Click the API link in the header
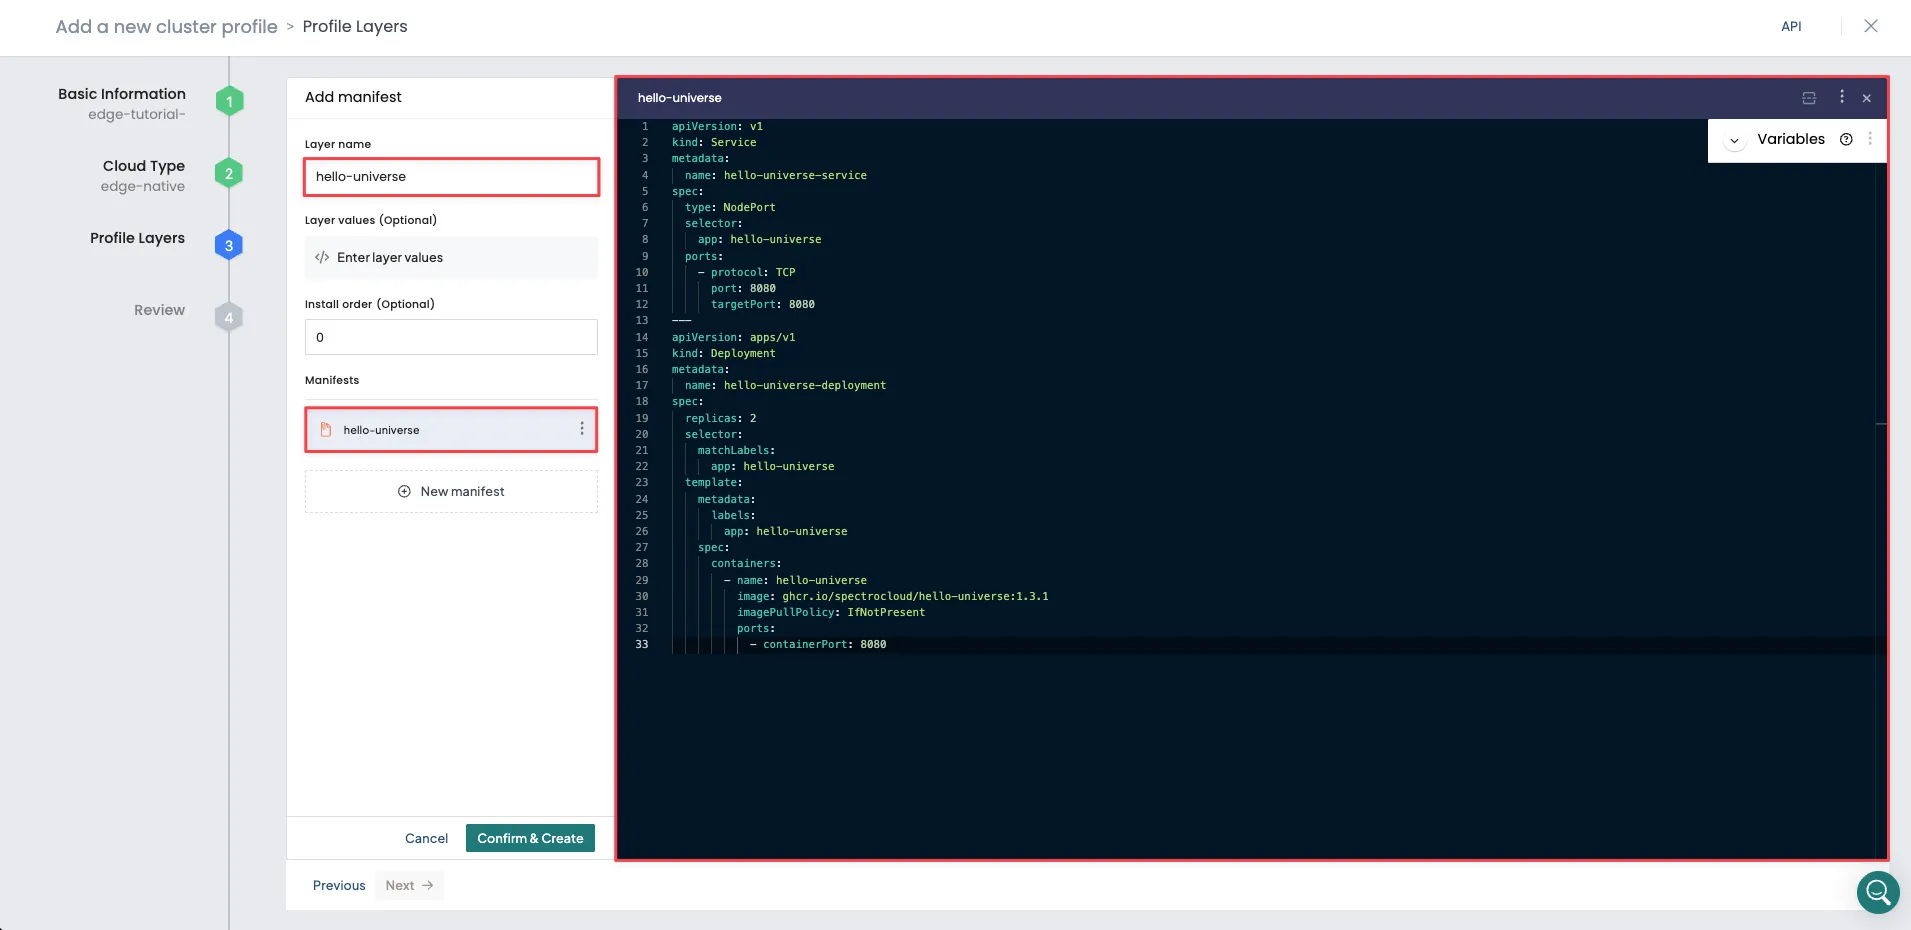Image resolution: width=1911 pixels, height=930 pixels. pos(1791,26)
